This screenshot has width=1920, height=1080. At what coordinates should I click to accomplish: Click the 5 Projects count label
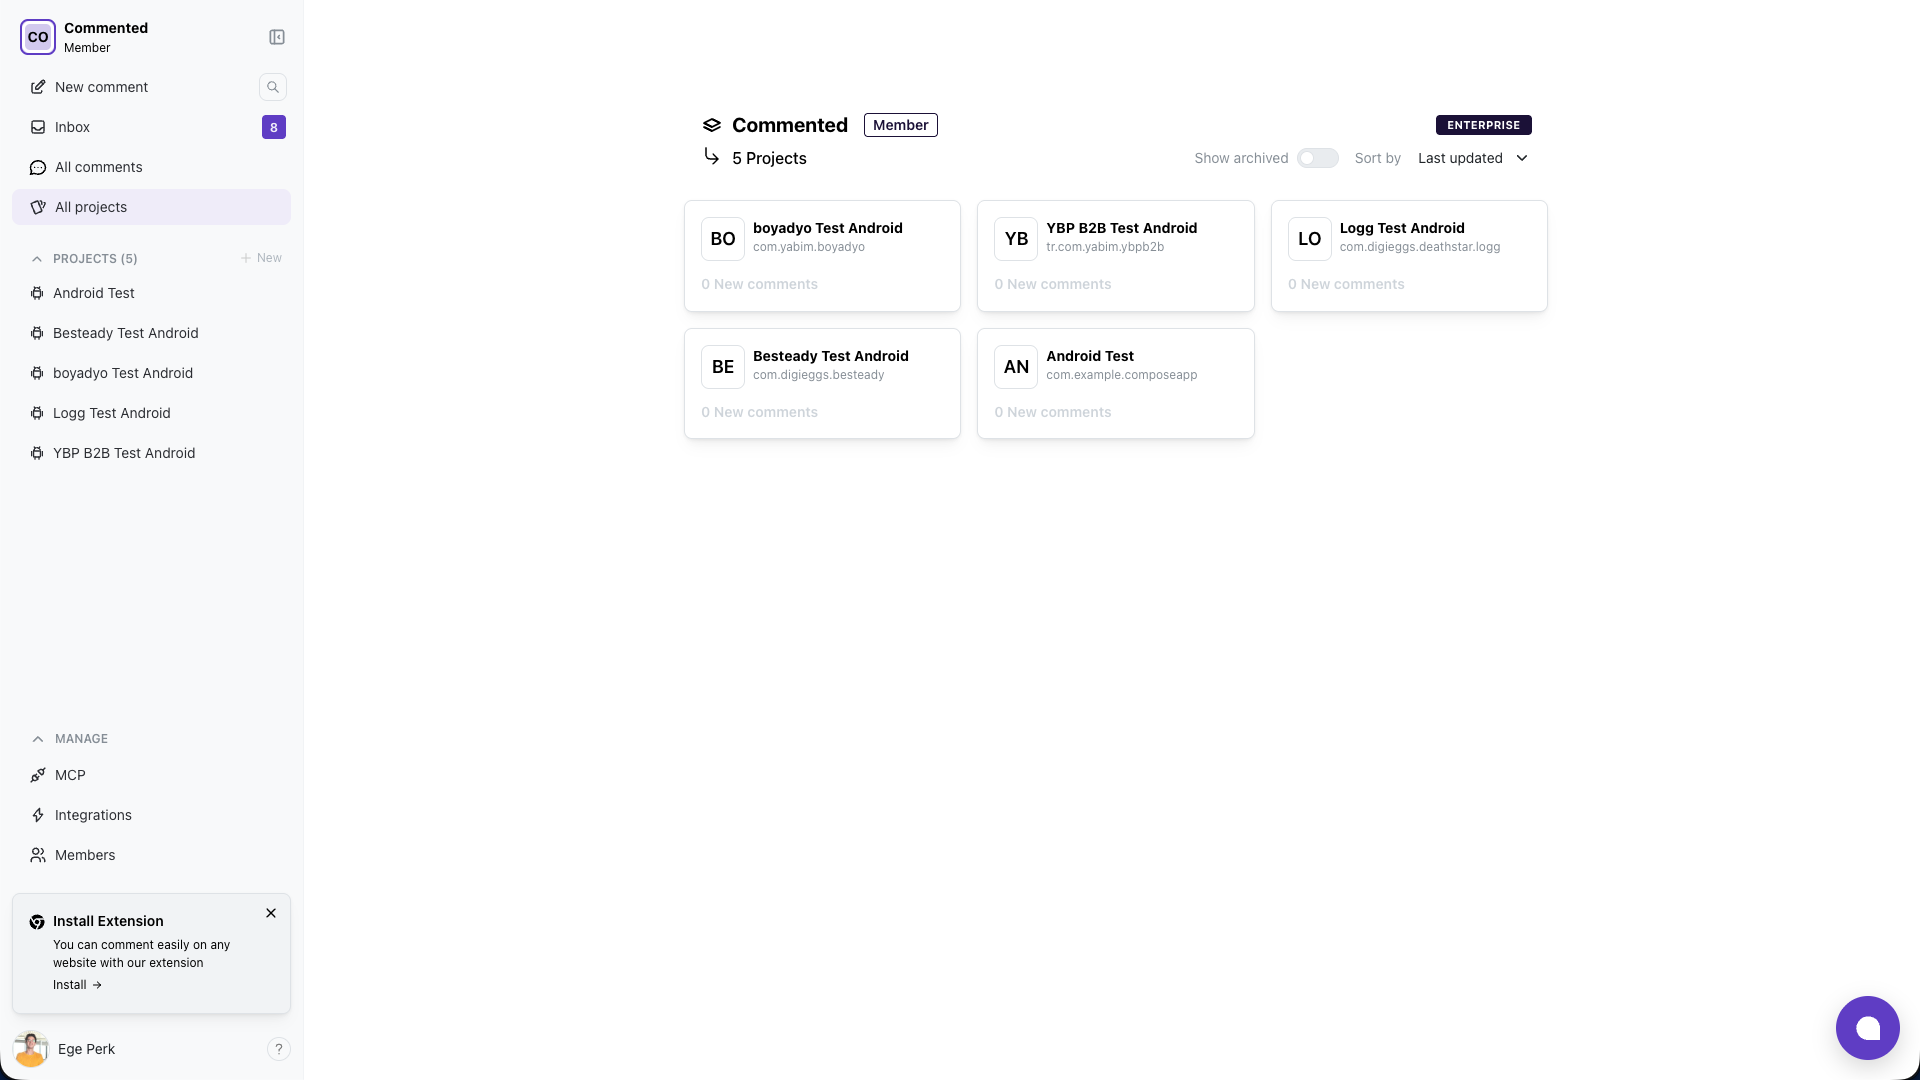point(769,158)
